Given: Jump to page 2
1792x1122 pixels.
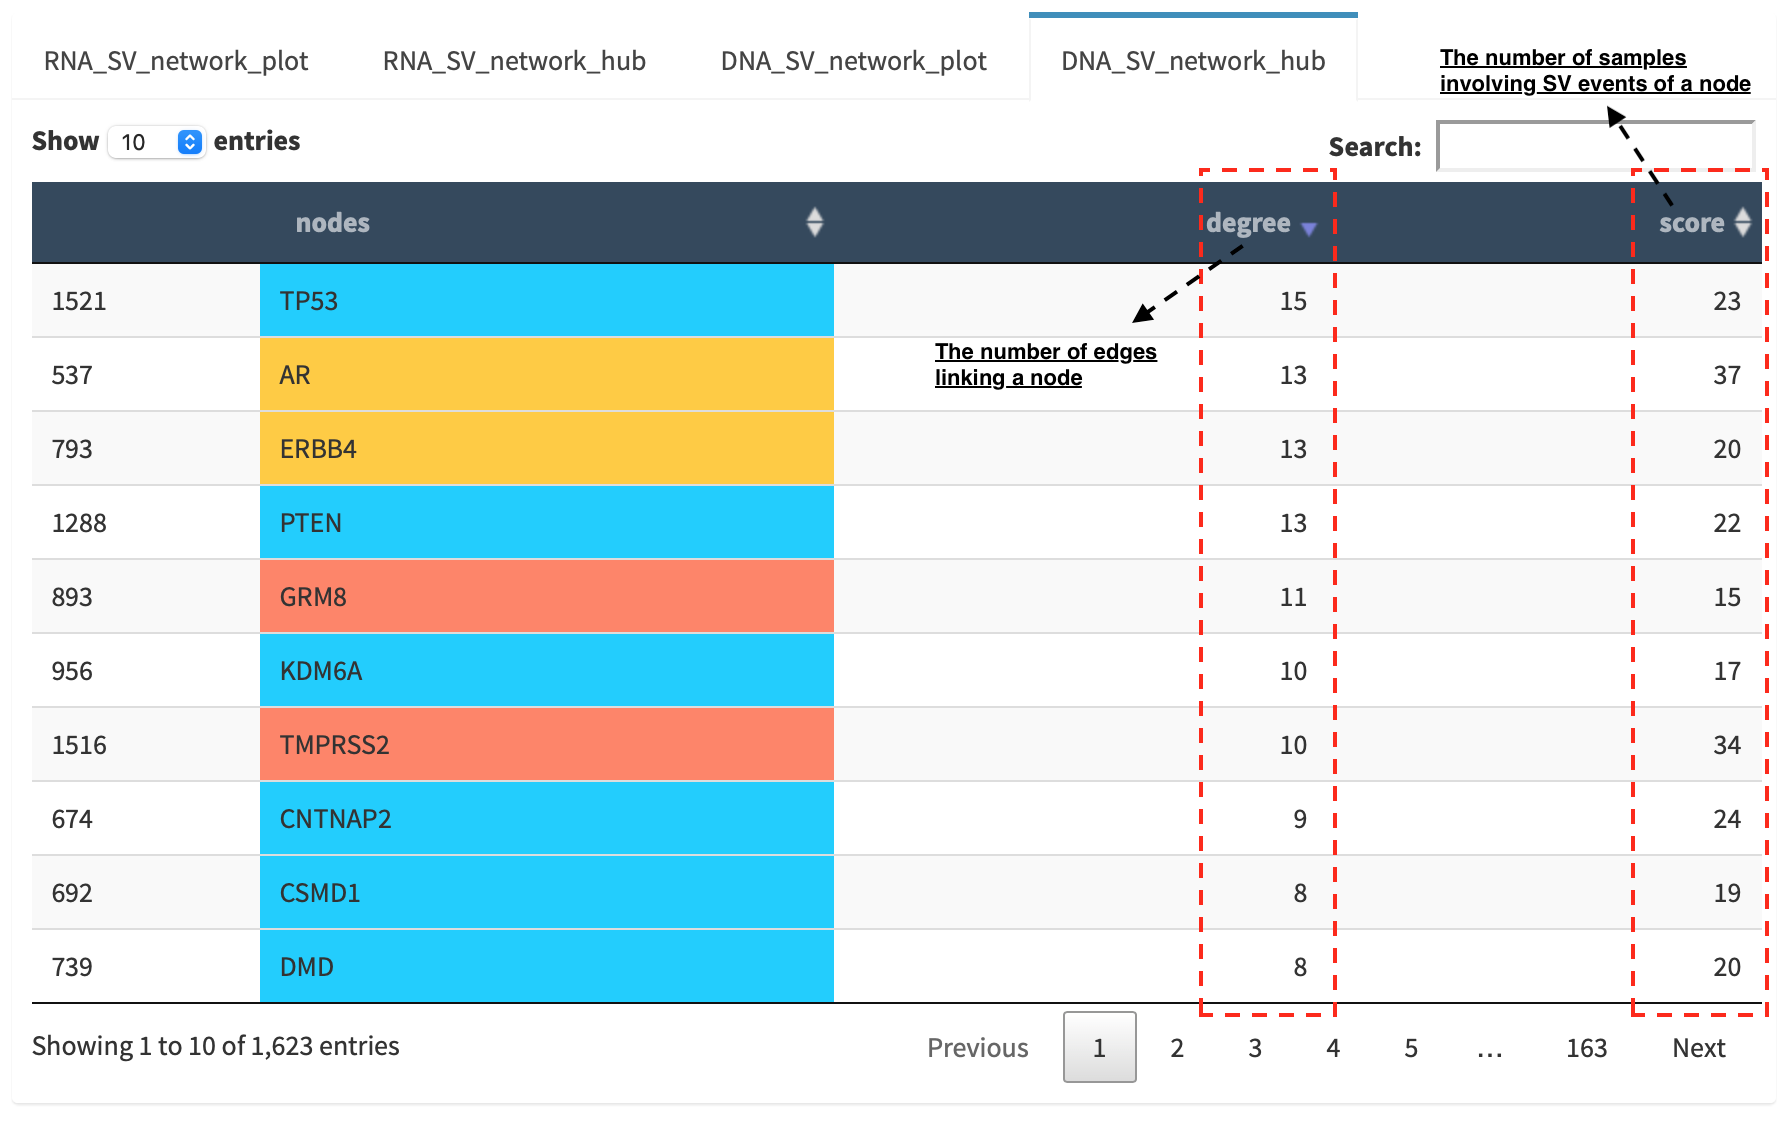Looking at the screenshot, I should [1177, 1047].
